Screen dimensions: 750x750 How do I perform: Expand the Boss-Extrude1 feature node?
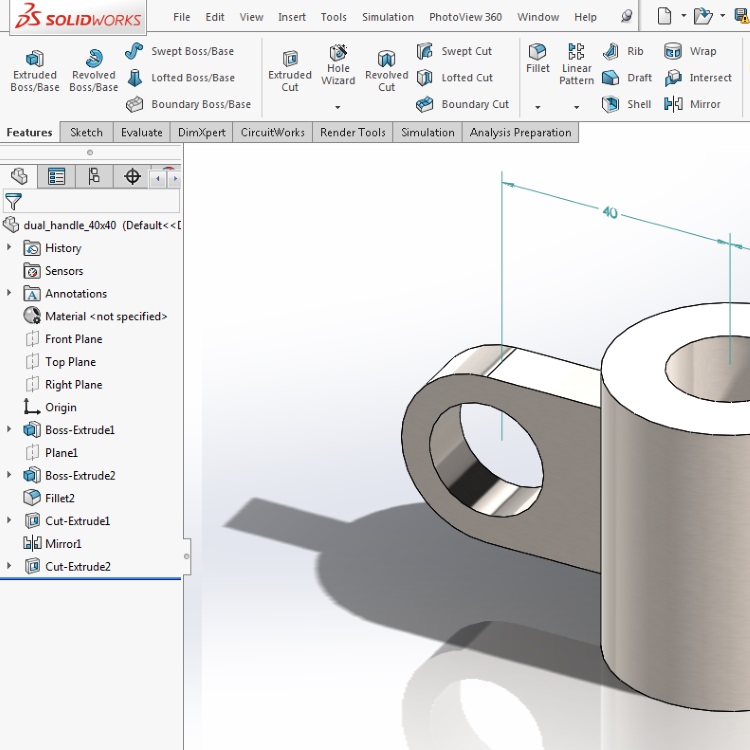(x=10, y=430)
